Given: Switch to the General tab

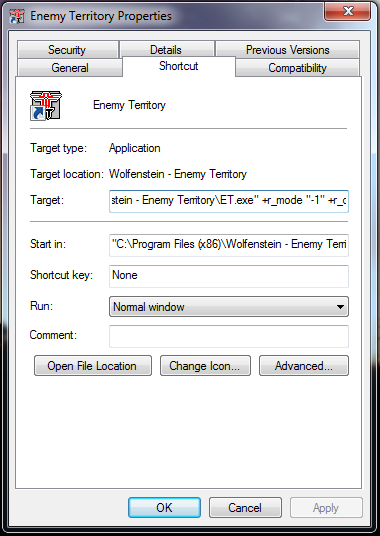Looking at the screenshot, I should point(70,68).
